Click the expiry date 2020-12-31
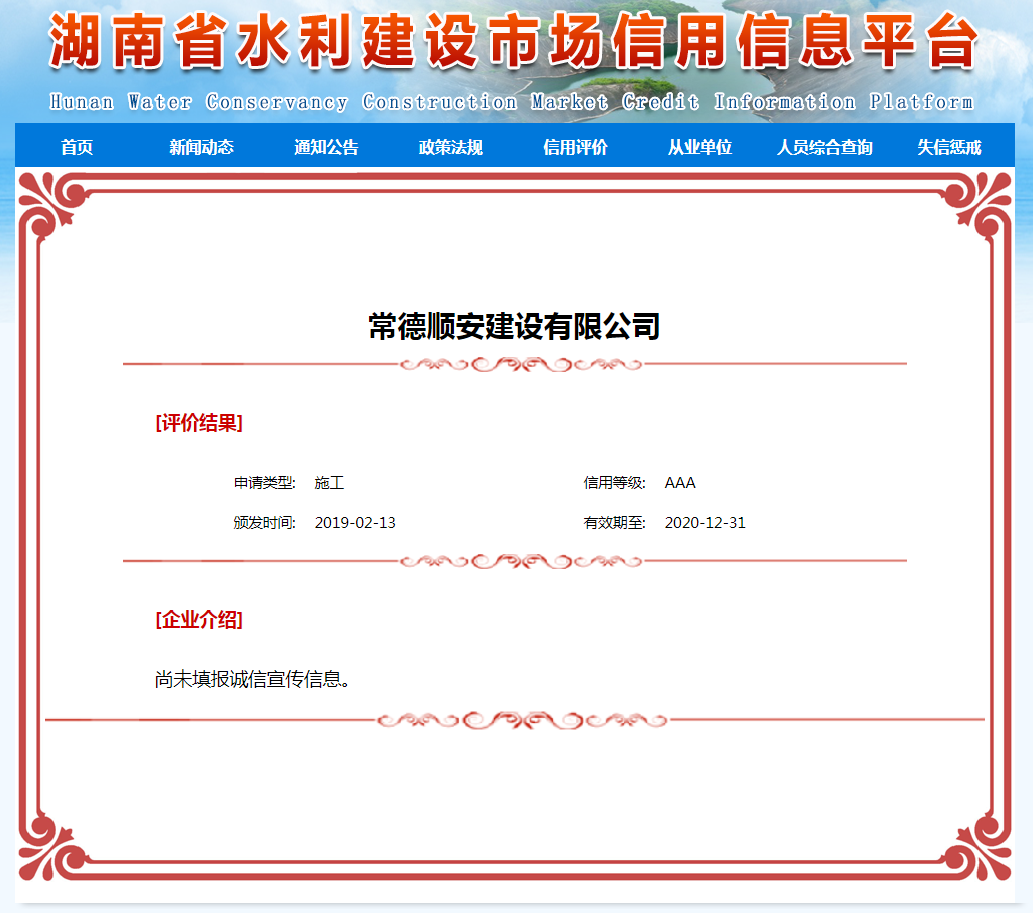The height and width of the screenshot is (913, 1033). coord(705,523)
